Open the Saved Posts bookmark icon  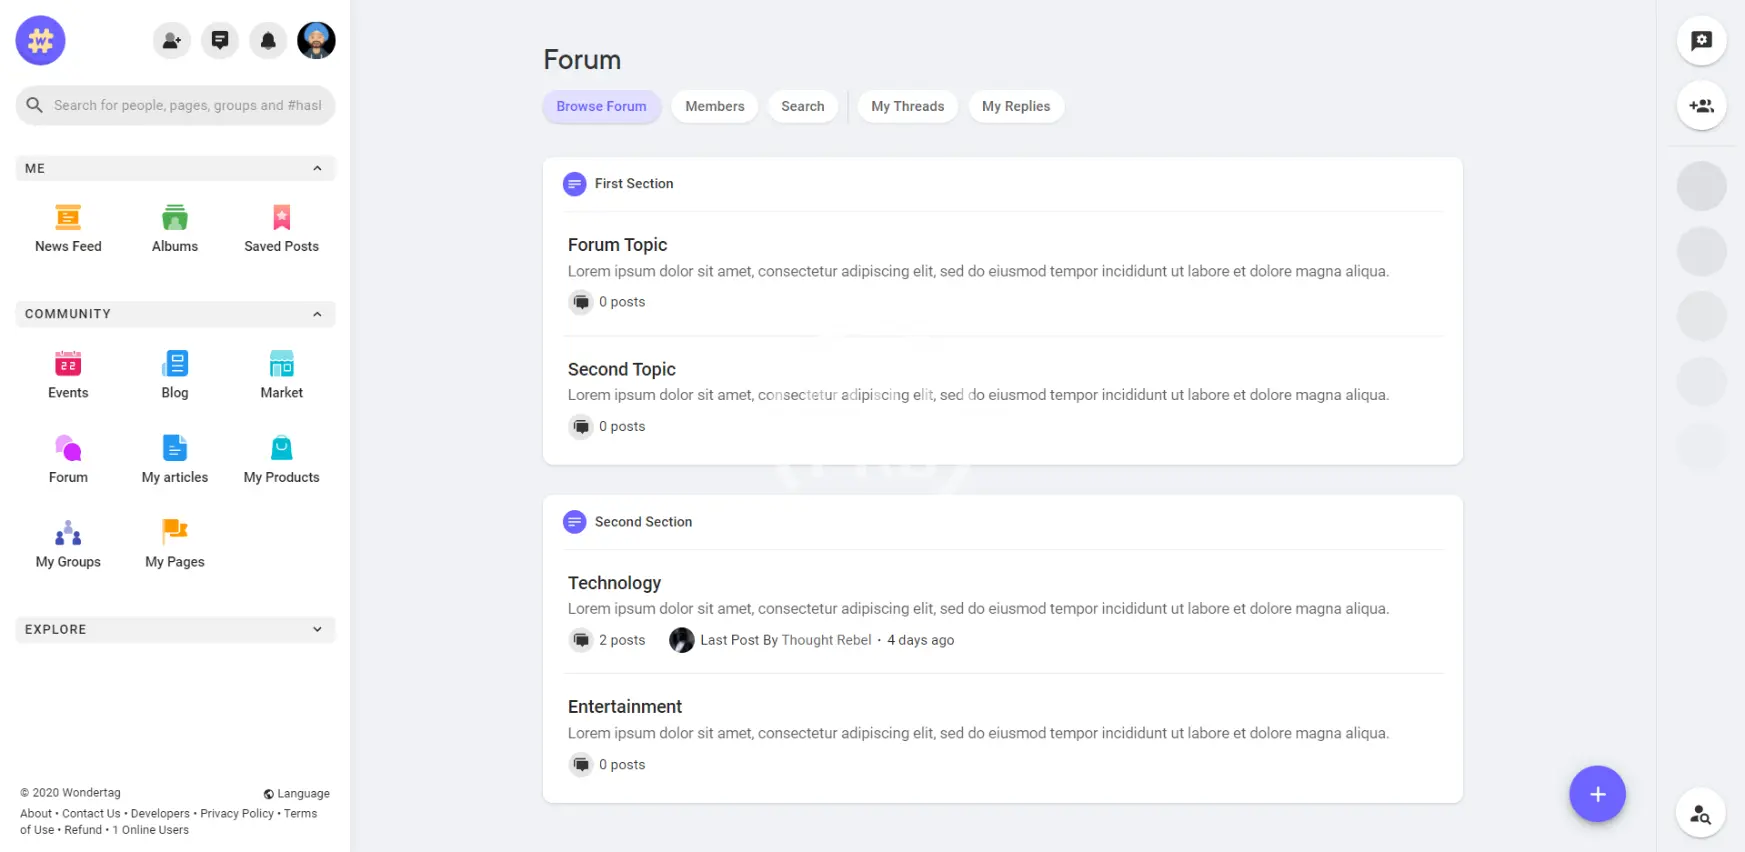click(x=281, y=218)
